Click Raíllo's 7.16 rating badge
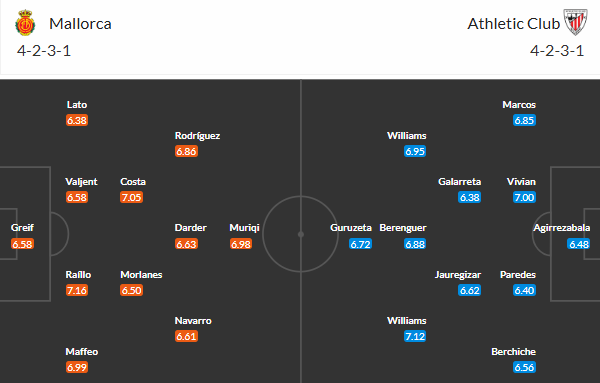The height and width of the screenshot is (383, 600). (77, 290)
